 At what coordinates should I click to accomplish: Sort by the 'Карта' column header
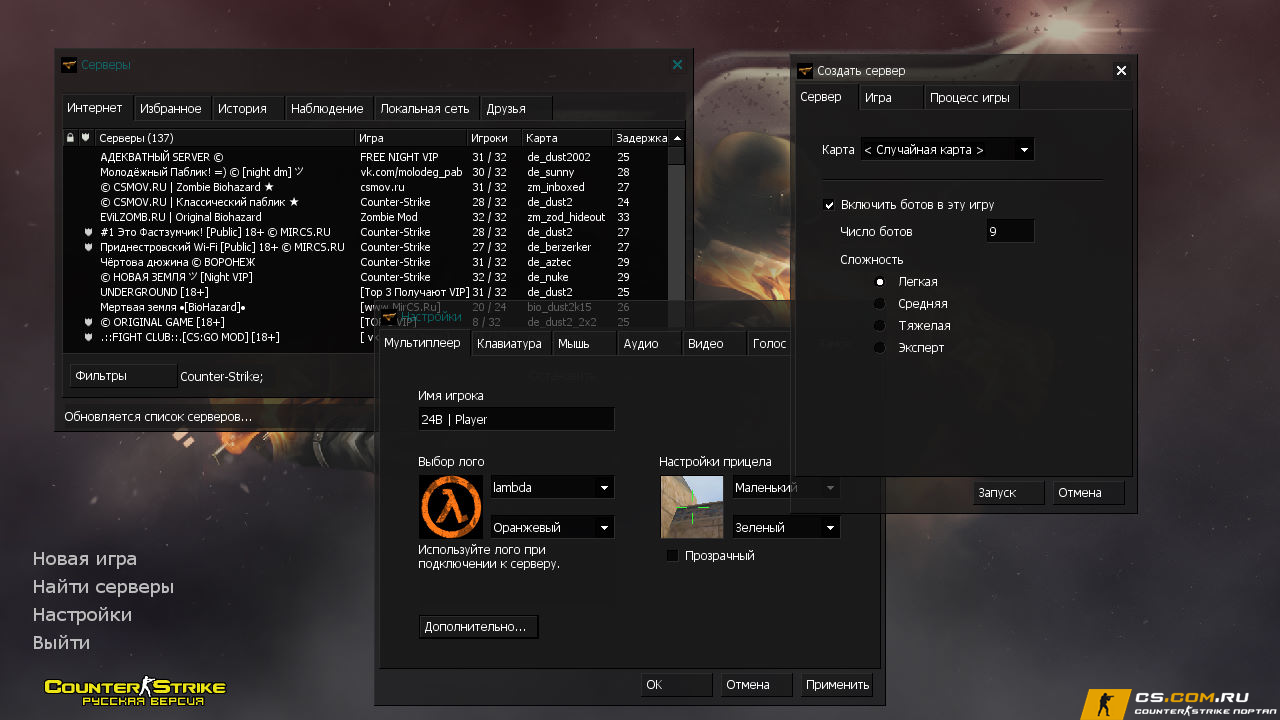pos(568,138)
